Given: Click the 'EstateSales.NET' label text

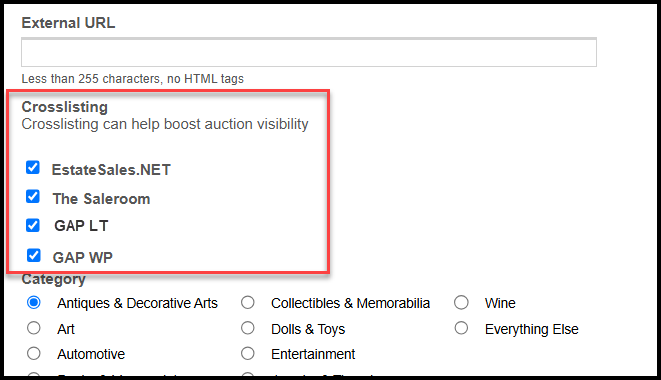Looking at the screenshot, I should (111, 170).
